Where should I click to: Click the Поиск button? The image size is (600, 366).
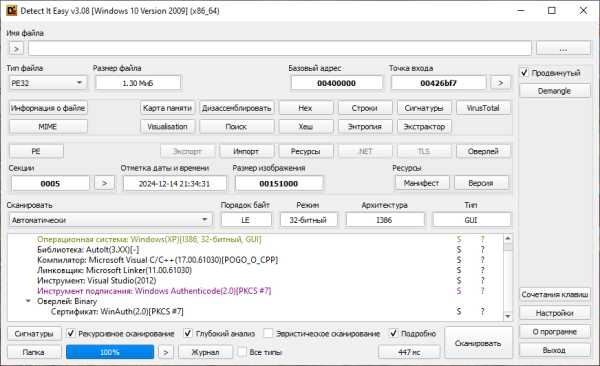tap(236, 127)
